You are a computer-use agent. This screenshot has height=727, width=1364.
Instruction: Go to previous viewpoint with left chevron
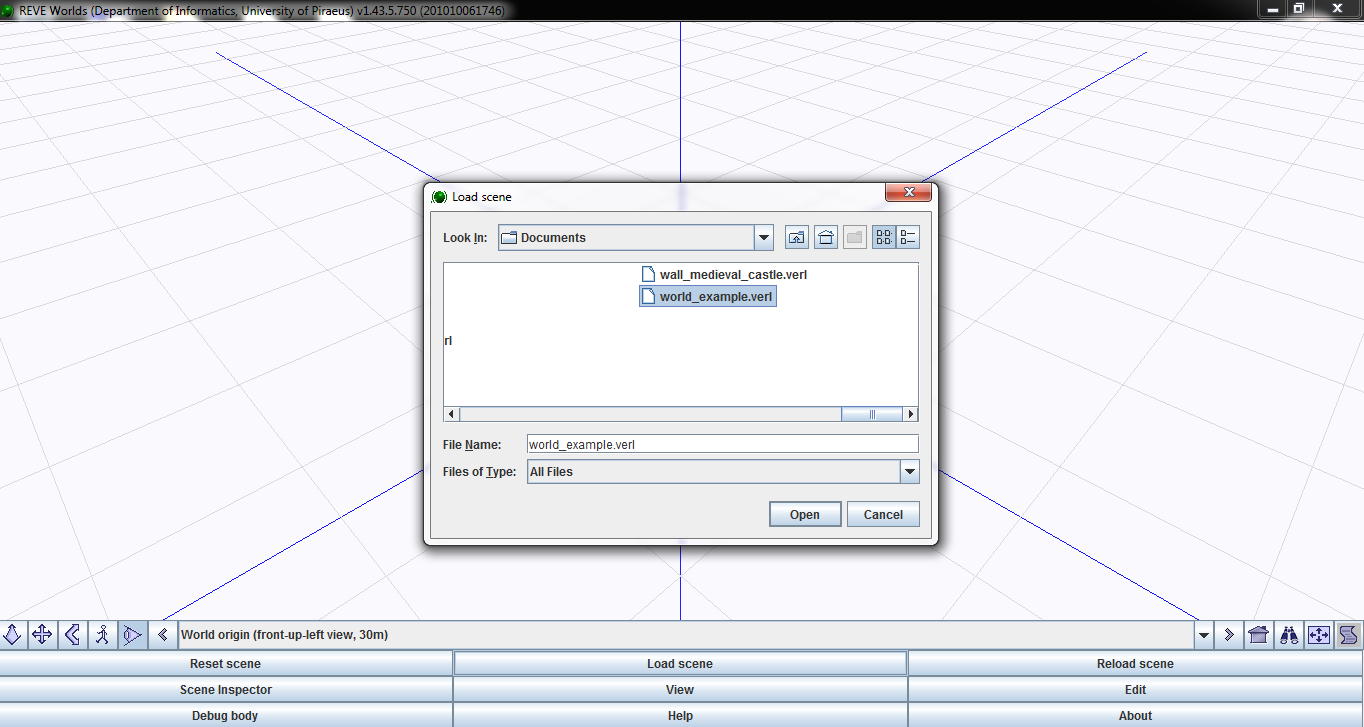[x=163, y=634]
